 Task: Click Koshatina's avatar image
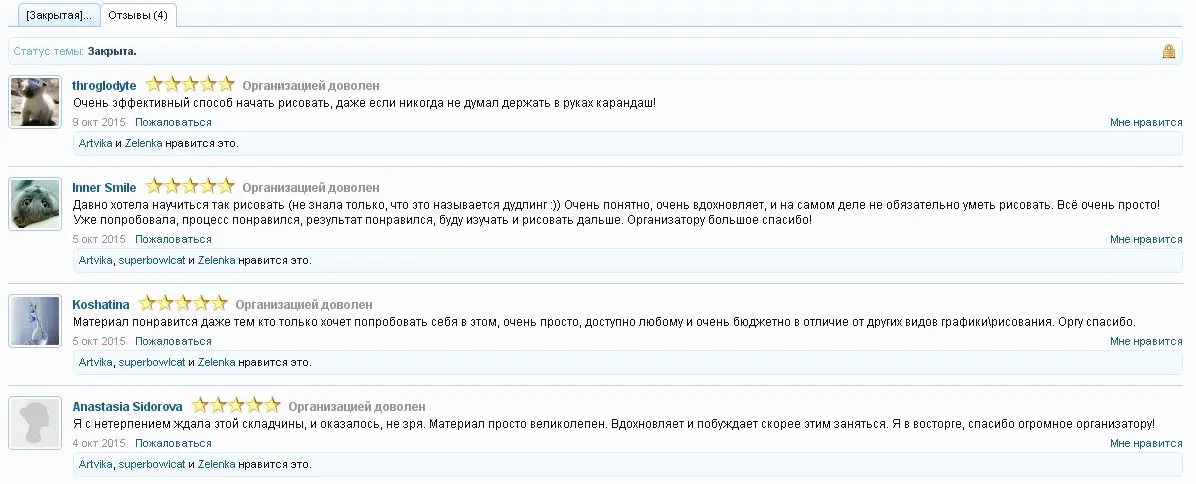[x=35, y=321]
